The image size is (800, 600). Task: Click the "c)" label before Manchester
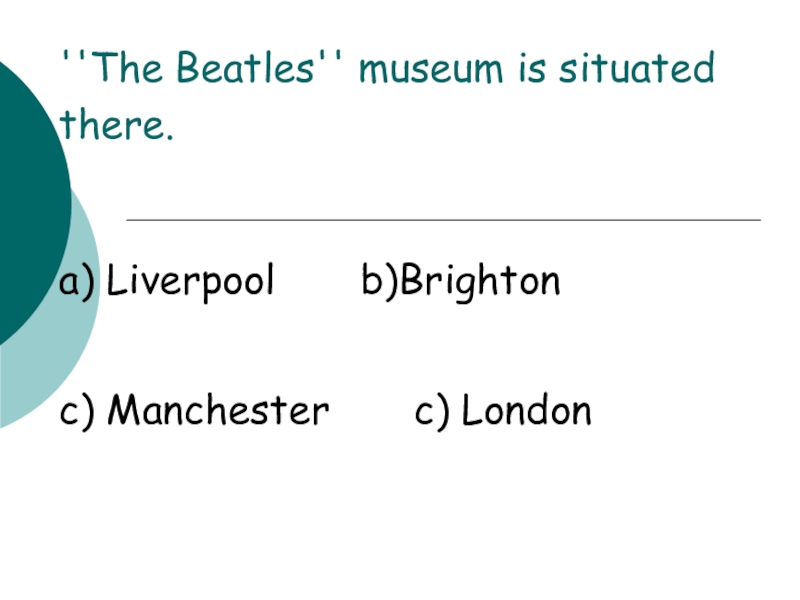coord(78,411)
